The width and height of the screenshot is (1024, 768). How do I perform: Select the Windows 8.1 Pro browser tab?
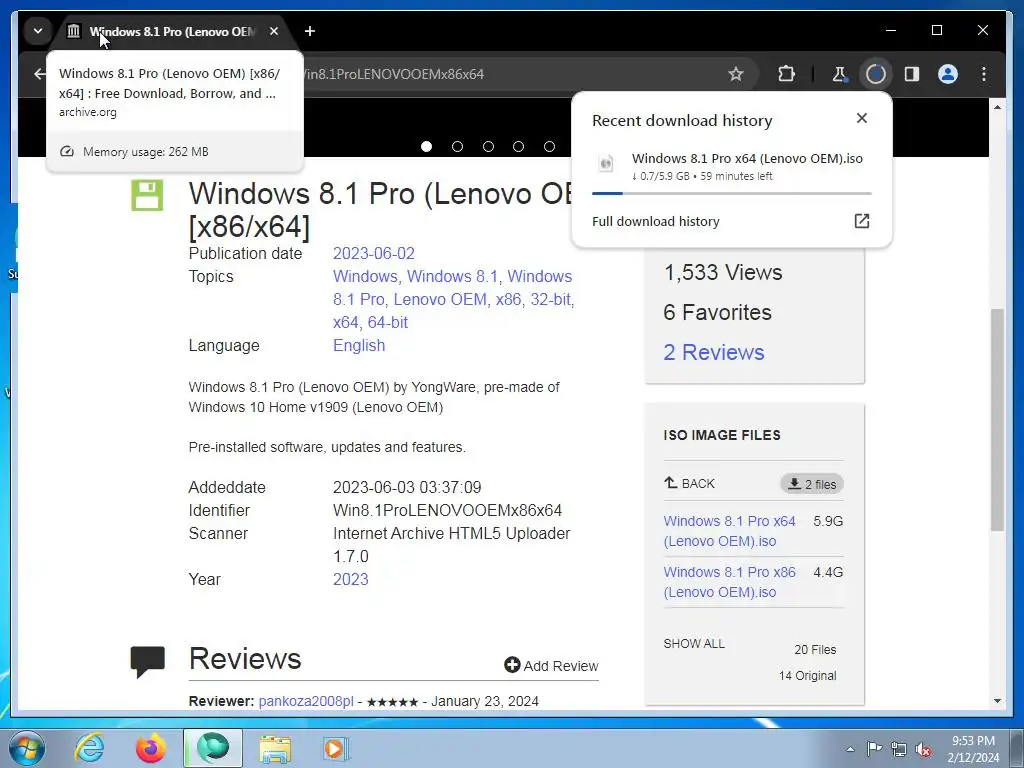pyautogui.click(x=173, y=31)
